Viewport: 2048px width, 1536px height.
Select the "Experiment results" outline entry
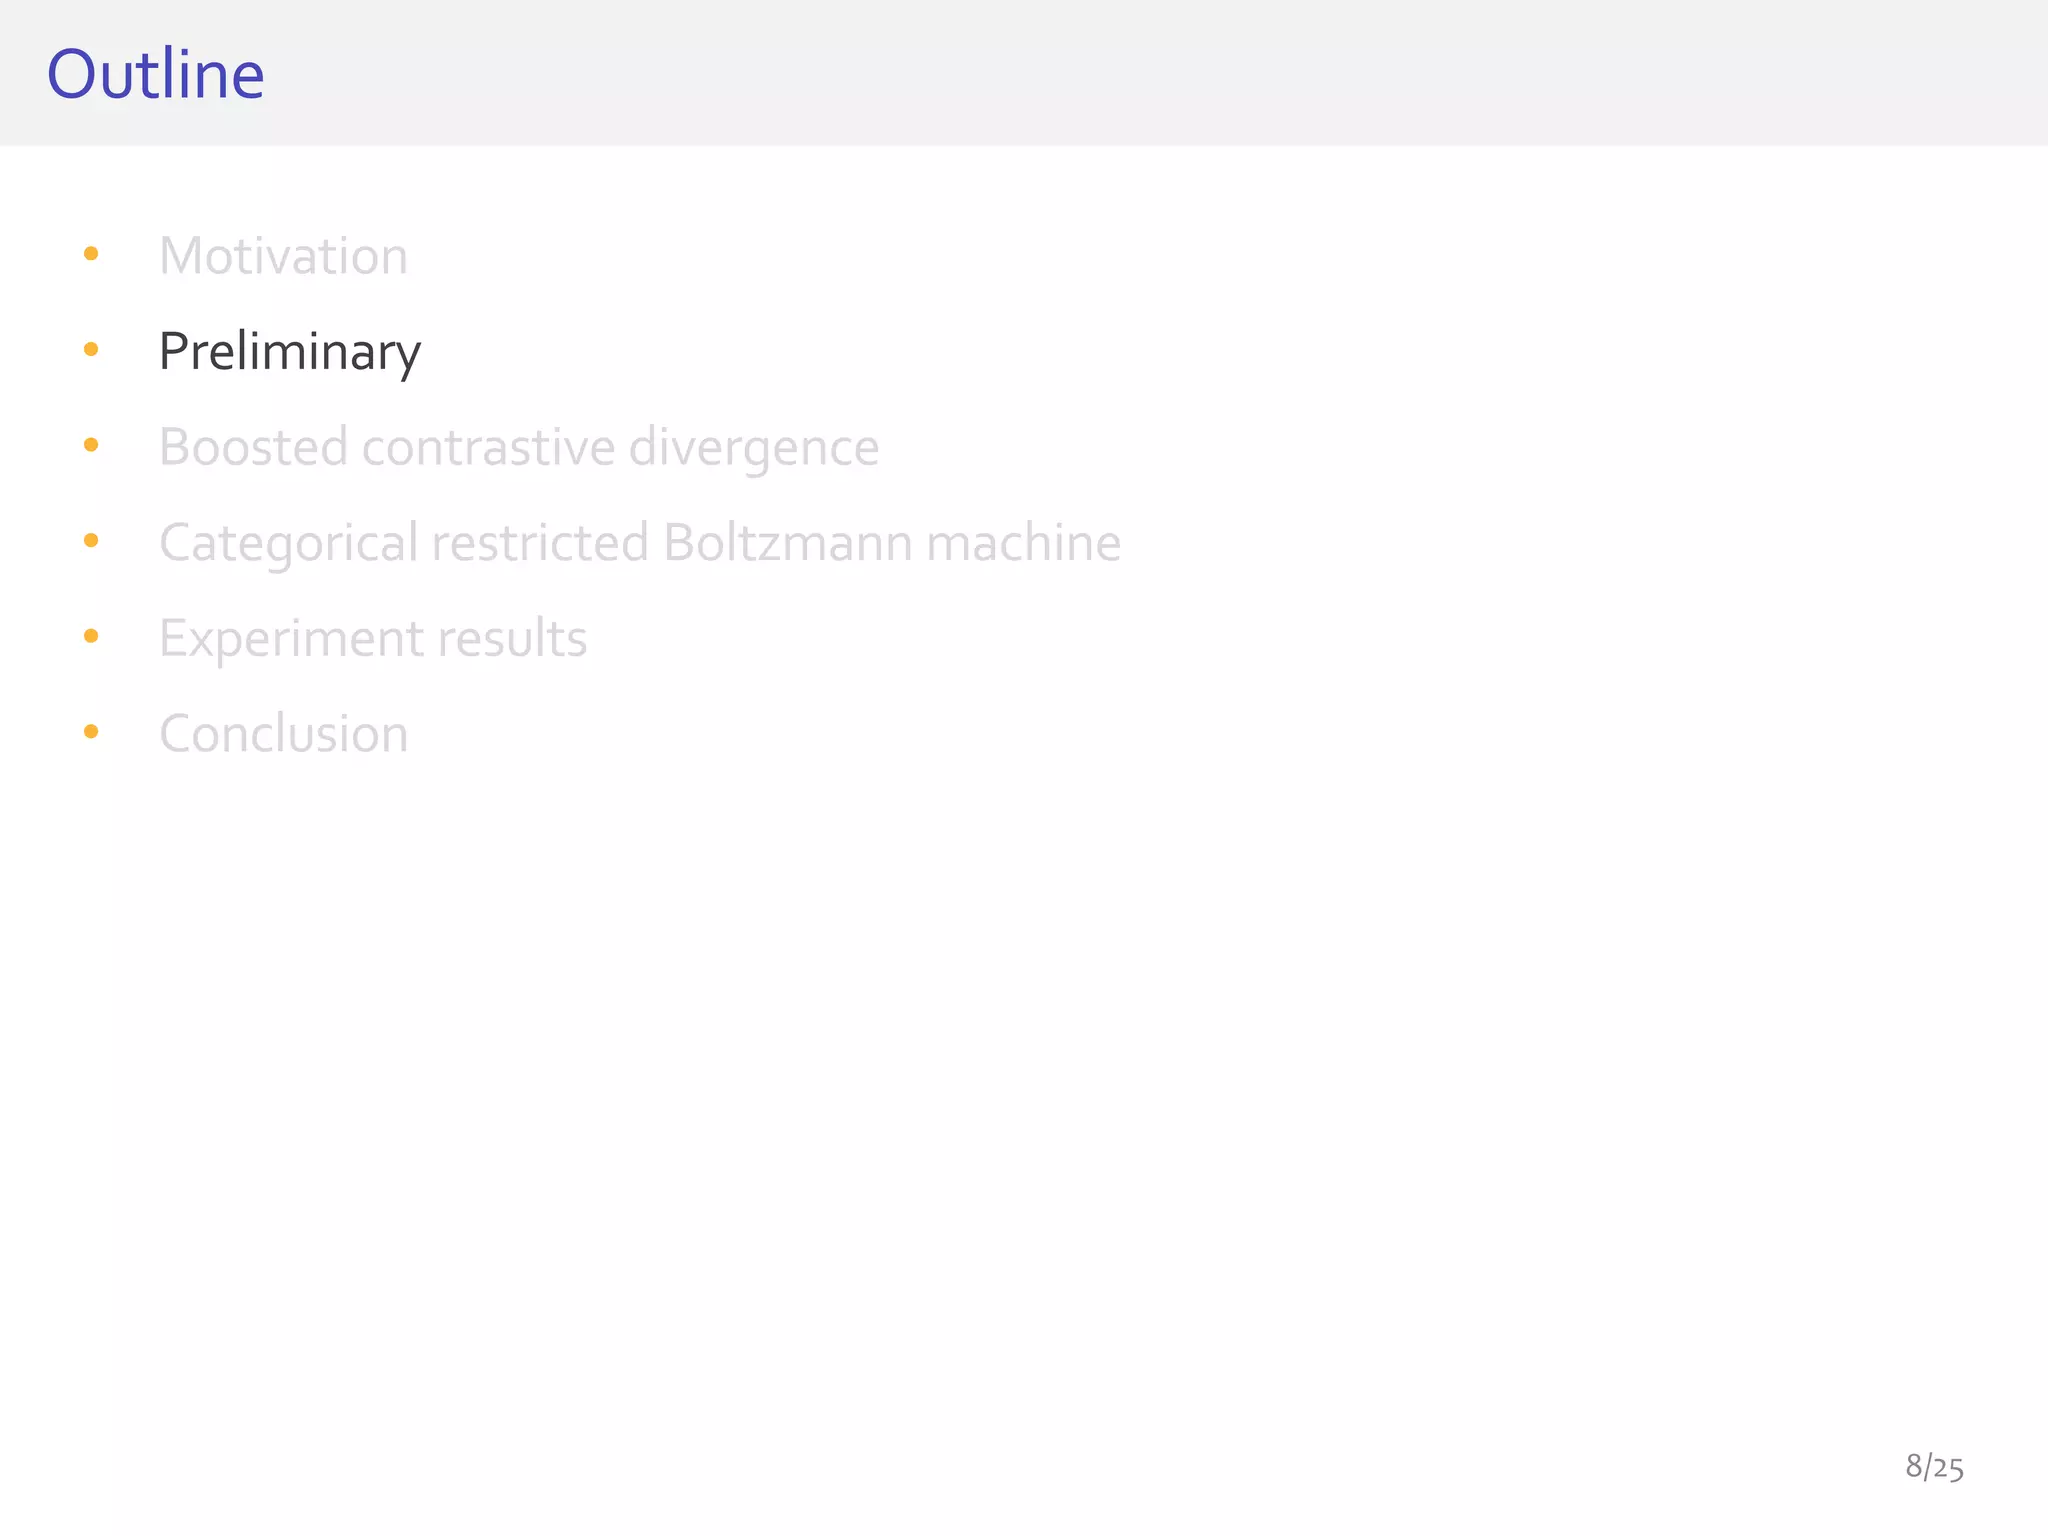pos(372,638)
